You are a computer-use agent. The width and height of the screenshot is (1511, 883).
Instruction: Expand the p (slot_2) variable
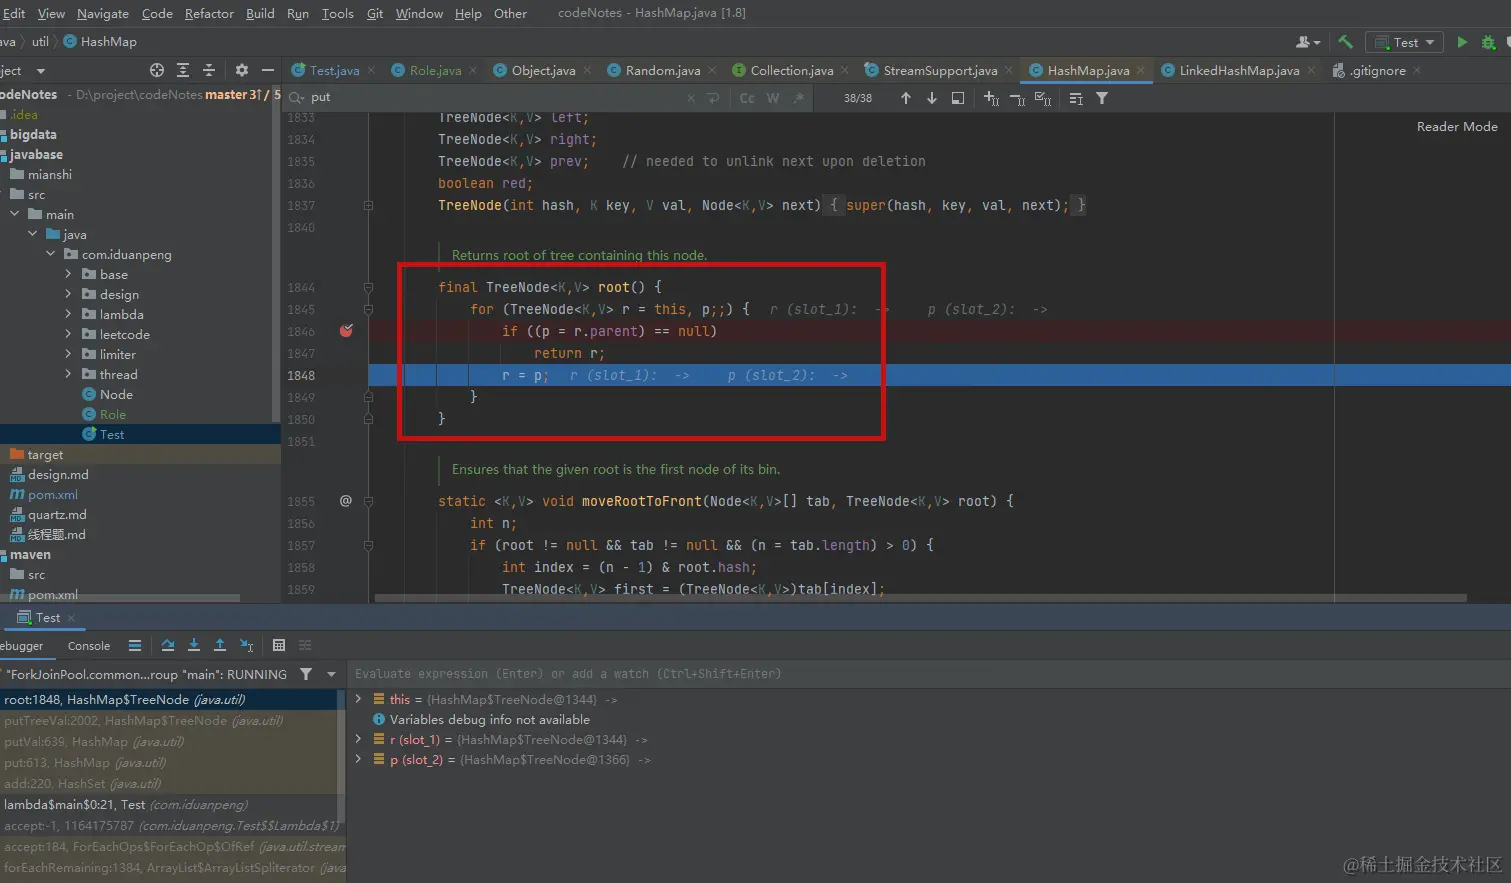click(x=359, y=759)
